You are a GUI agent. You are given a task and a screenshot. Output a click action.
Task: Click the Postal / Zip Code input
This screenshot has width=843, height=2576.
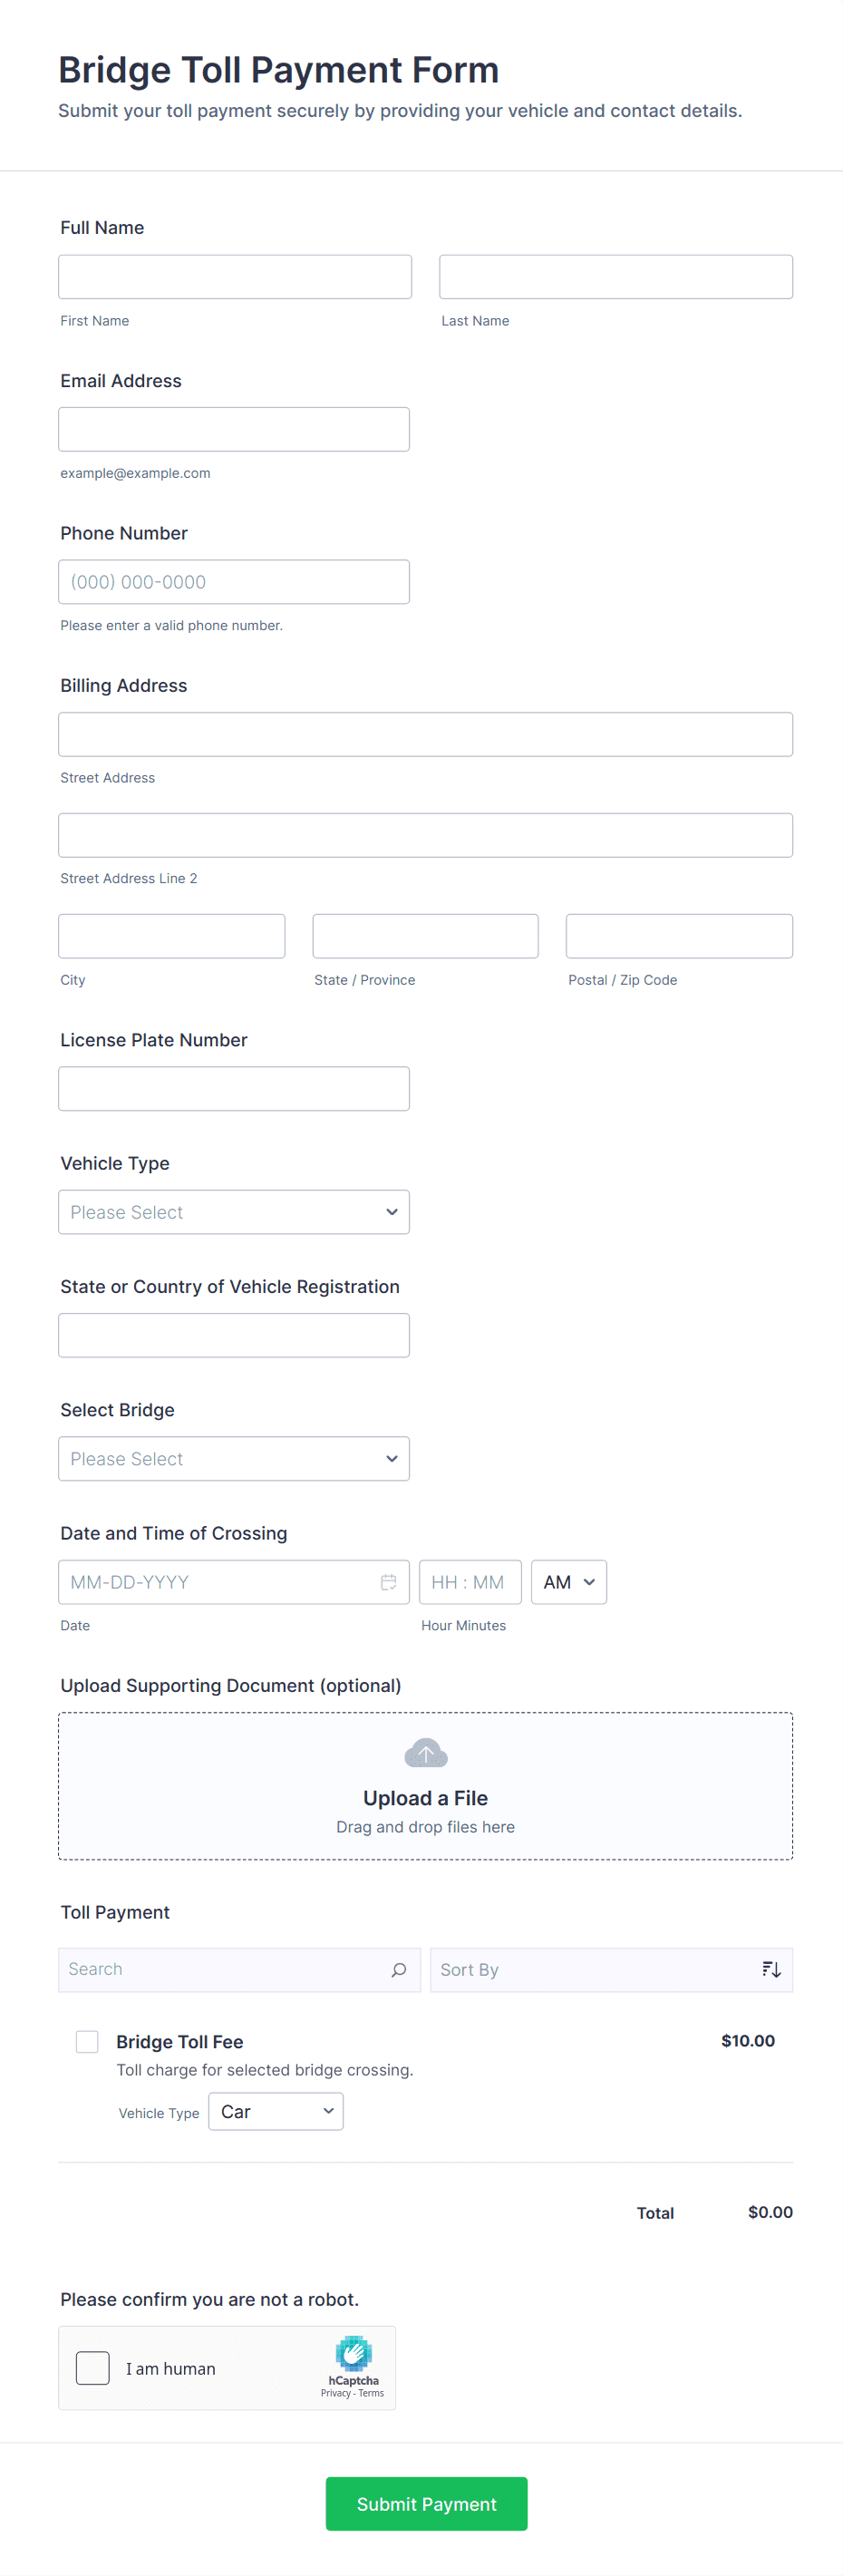tap(678, 936)
